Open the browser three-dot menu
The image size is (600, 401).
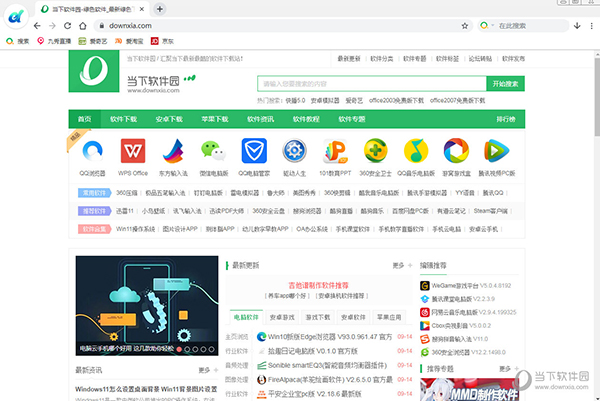[592, 26]
